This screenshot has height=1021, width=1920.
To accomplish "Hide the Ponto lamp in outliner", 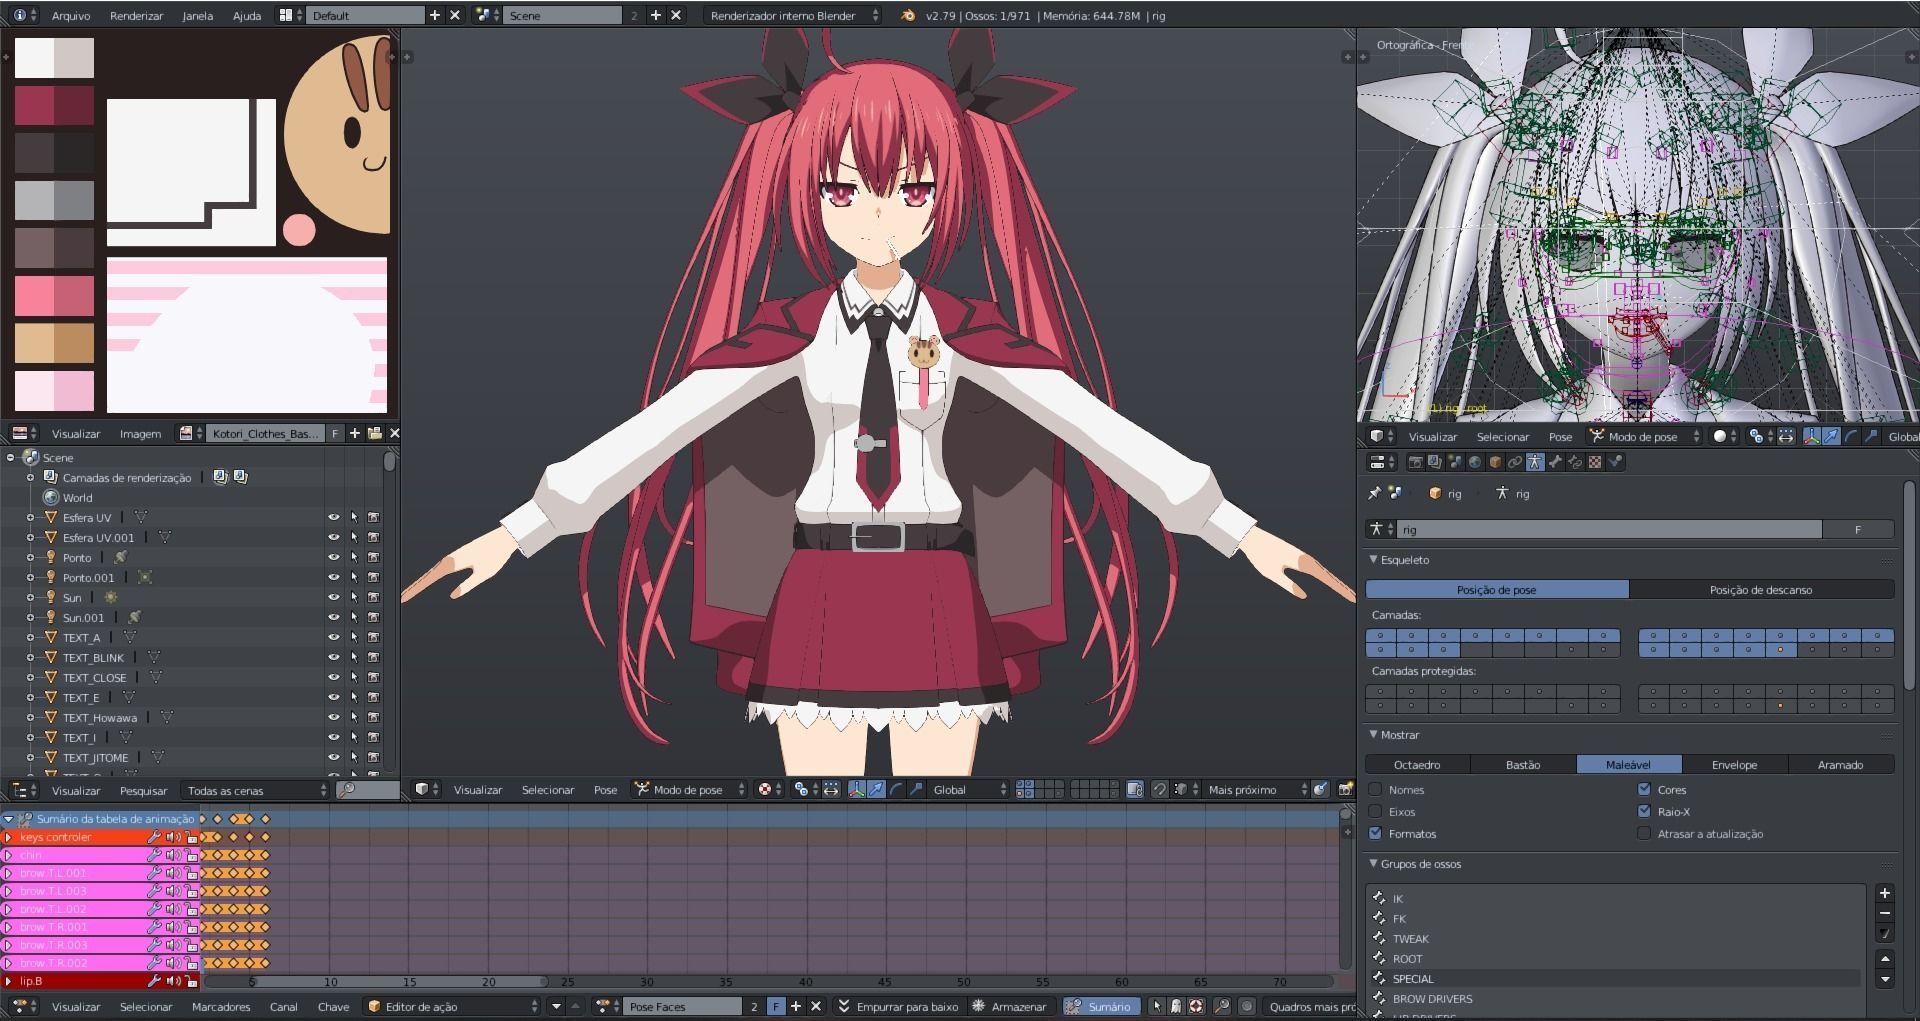I will [x=333, y=558].
